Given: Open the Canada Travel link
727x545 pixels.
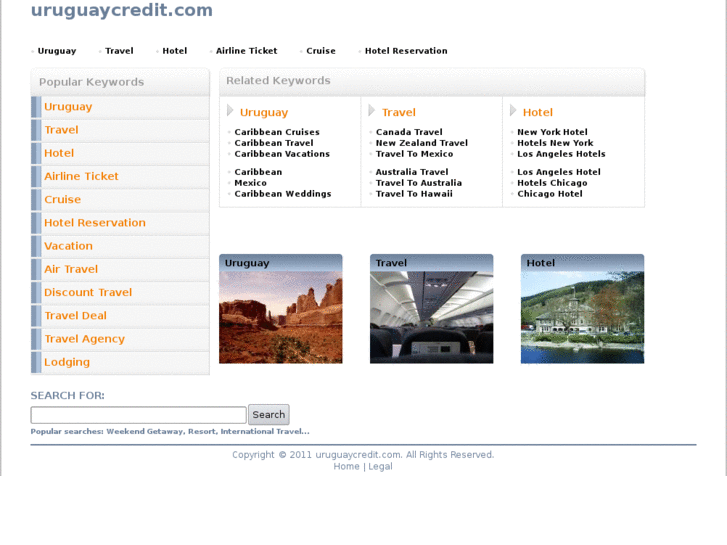Looking at the screenshot, I should coord(409,132).
